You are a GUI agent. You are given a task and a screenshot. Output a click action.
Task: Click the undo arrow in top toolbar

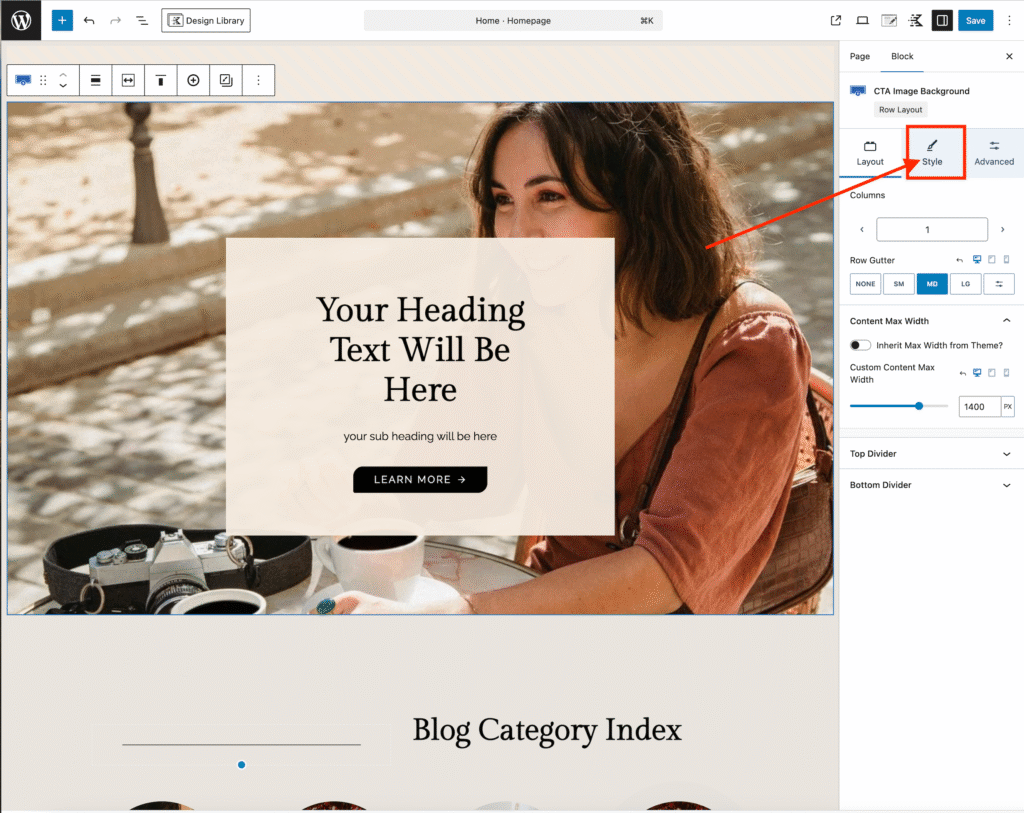point(90,20)
